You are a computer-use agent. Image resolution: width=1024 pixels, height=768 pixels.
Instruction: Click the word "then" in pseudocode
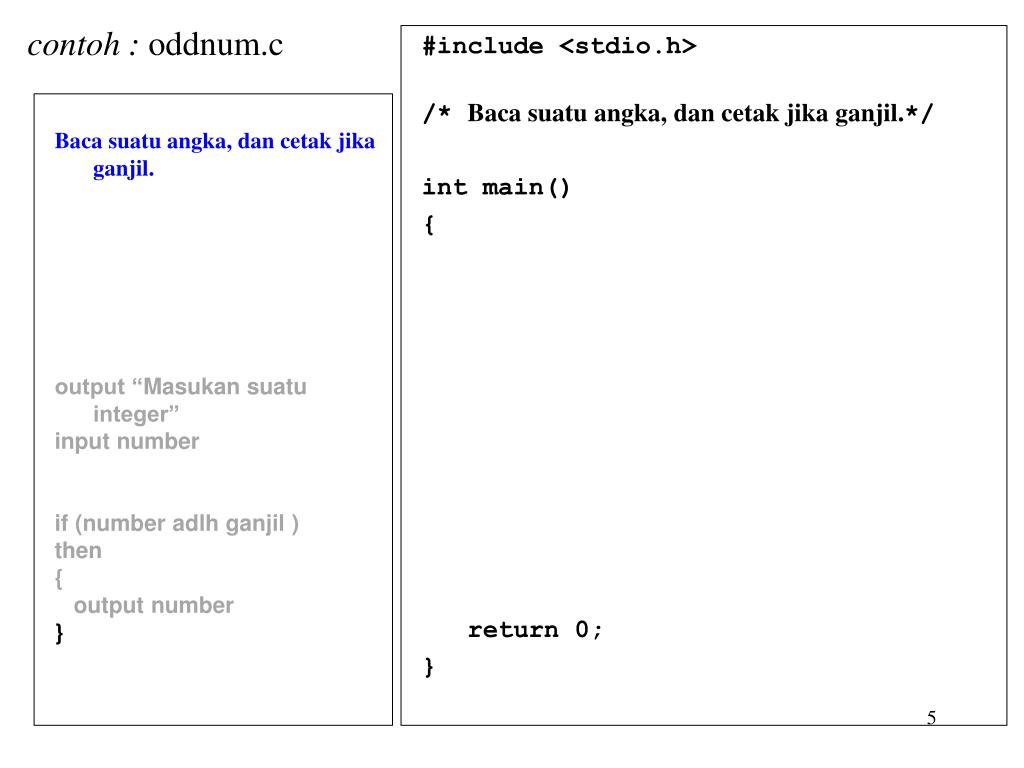click(78, 551)
